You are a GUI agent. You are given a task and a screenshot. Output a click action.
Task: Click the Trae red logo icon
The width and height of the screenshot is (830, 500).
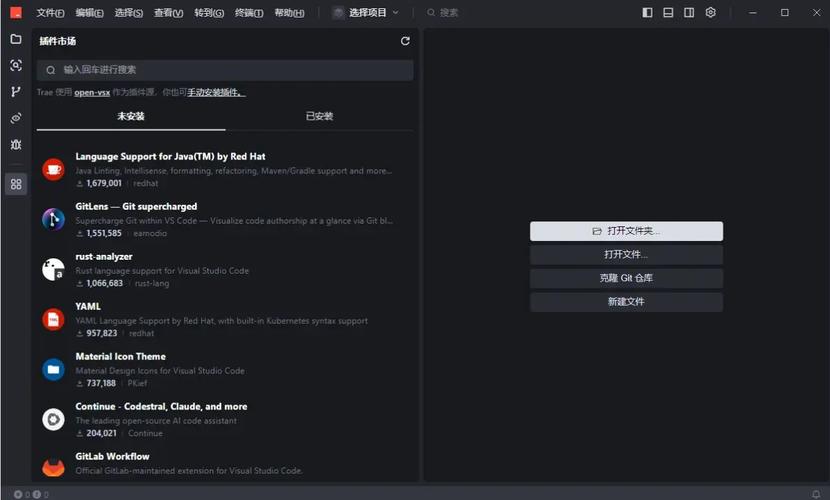(x=16, y=13)
